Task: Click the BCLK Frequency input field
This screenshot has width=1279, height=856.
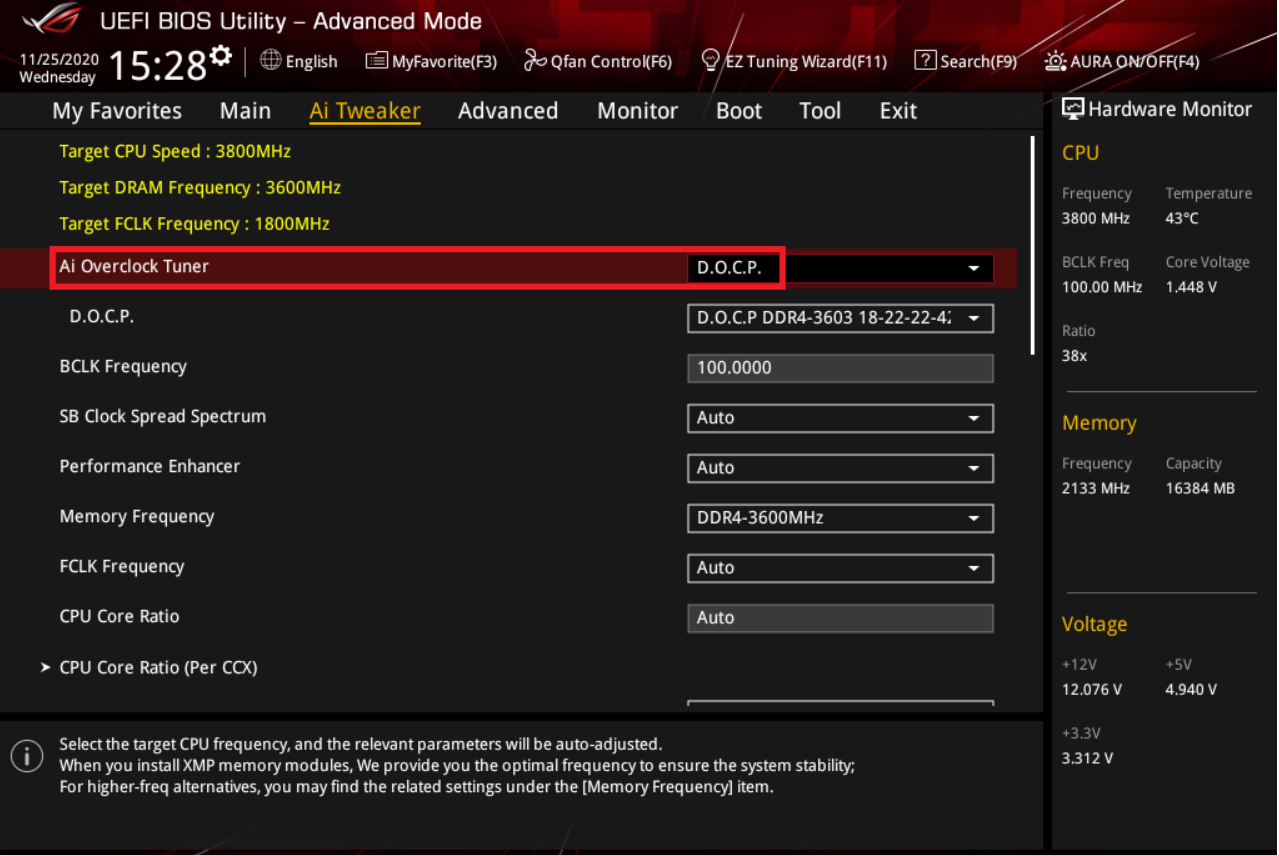Action: point(840,368)
